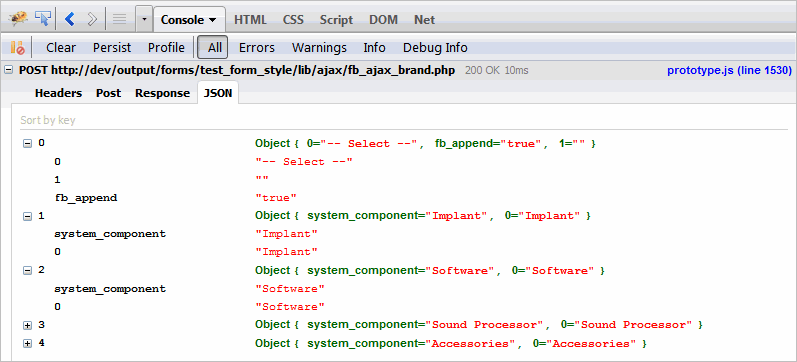Switch to the Net panel tab
797x362 pixels.
point(424,20)
